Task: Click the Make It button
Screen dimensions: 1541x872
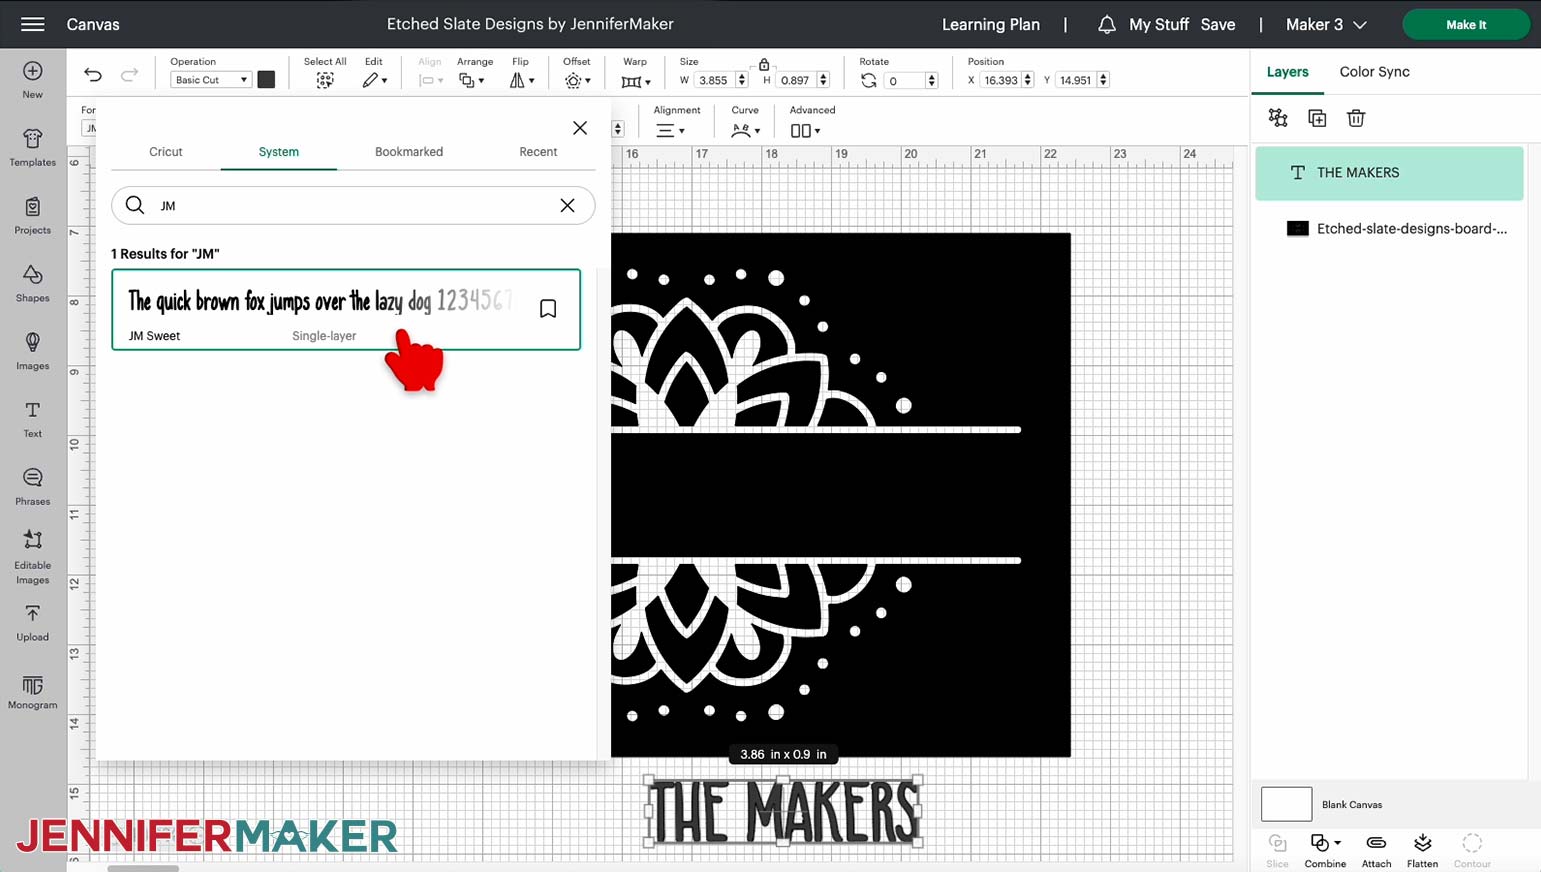Action: pyautogui.click(x=1466, y=25)
